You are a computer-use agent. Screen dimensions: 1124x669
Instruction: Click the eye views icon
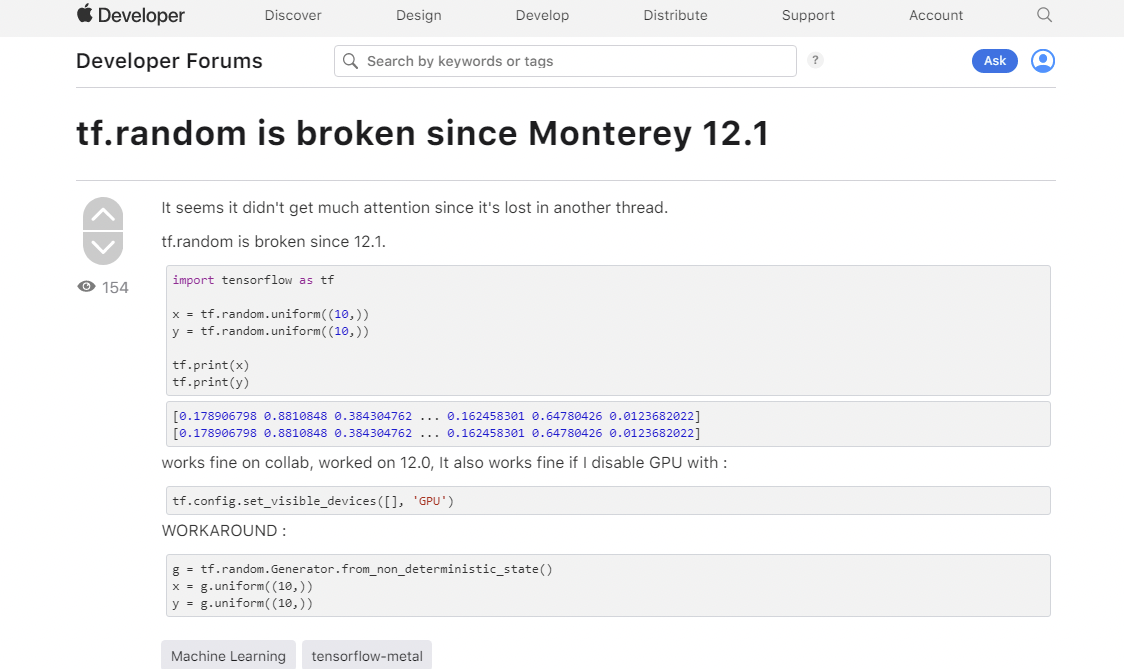(x=87, y=287)
